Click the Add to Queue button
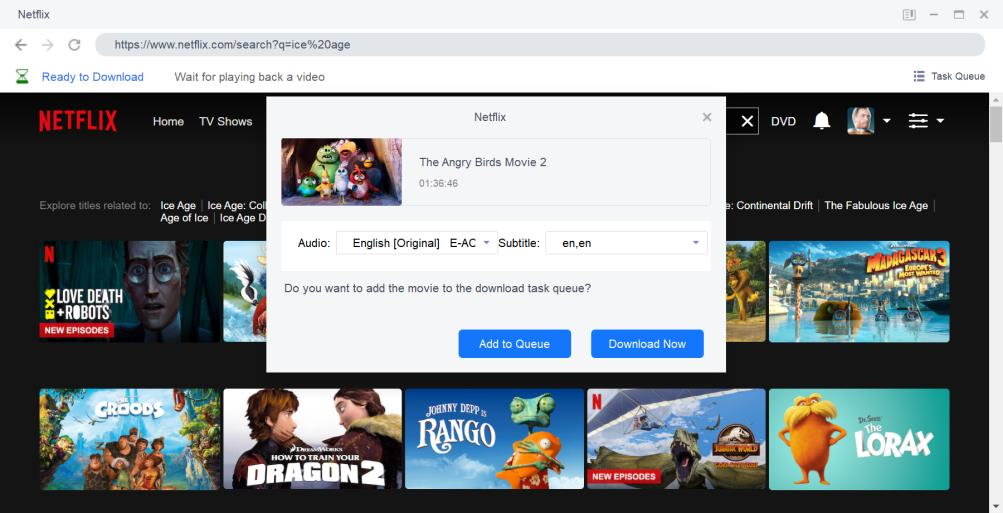The image size is (1003, 513). (x=514, y=343)
